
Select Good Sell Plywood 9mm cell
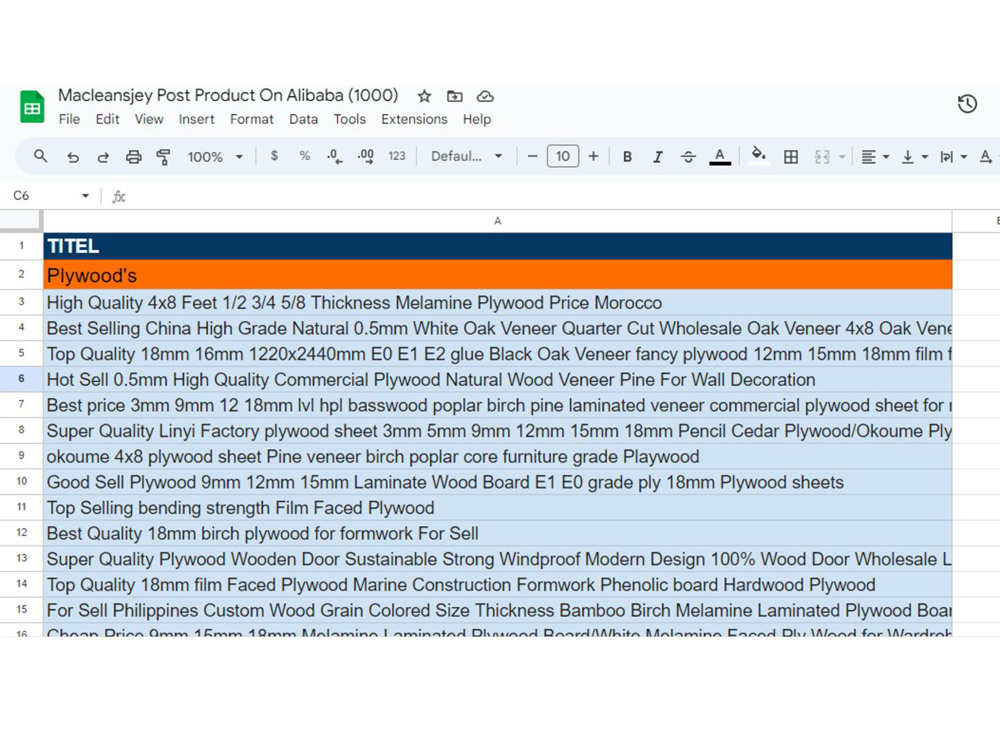(497, 482)
